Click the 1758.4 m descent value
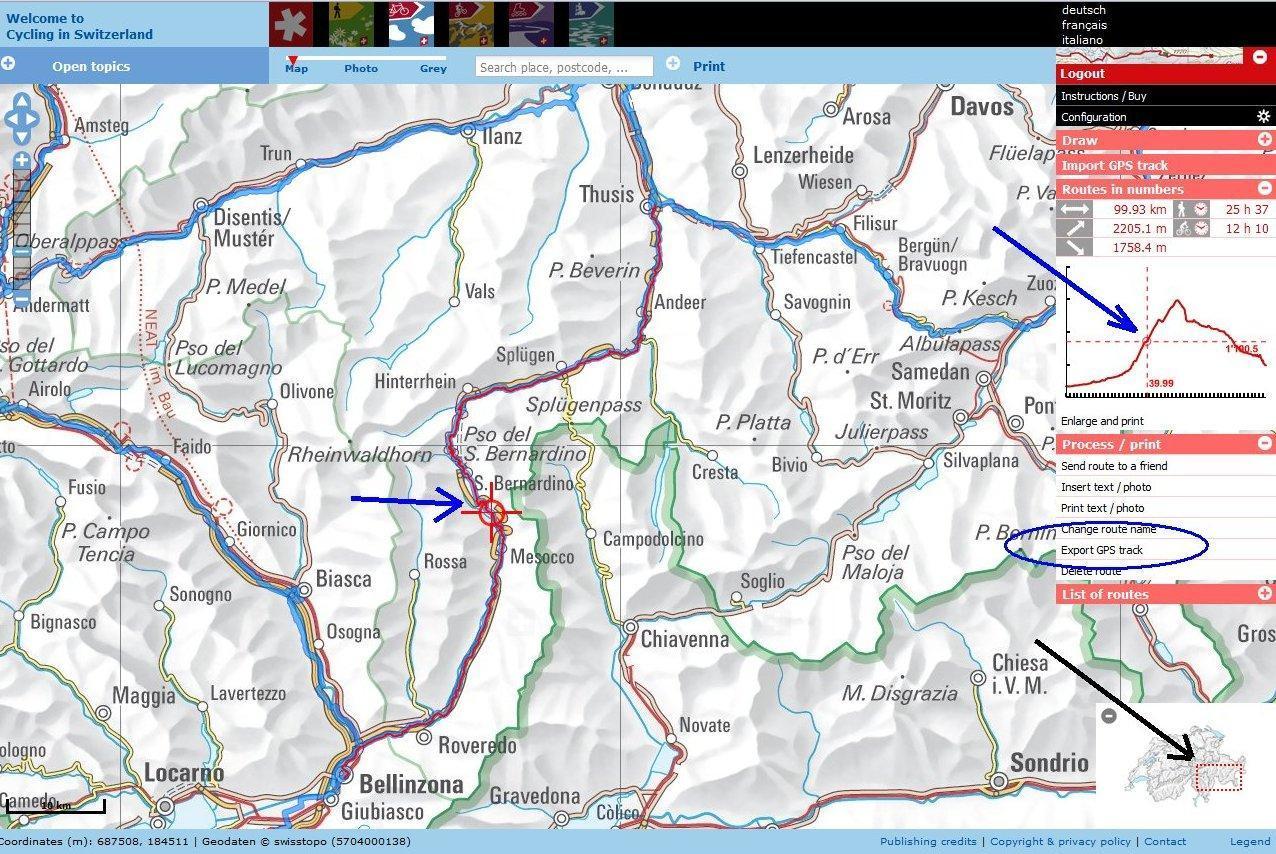Screen dimensions: 1276x854 [x=1140, y=248]
